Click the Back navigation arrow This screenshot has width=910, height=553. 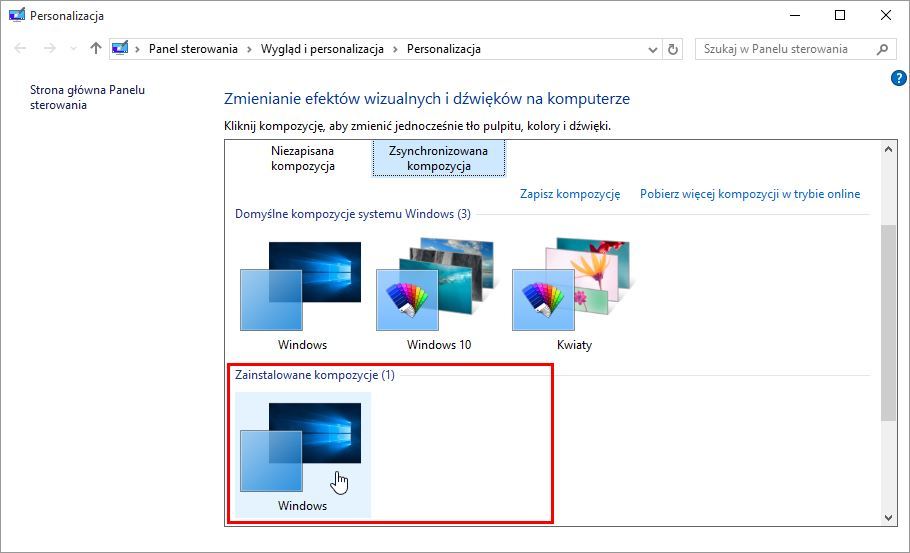coord(20,48)
